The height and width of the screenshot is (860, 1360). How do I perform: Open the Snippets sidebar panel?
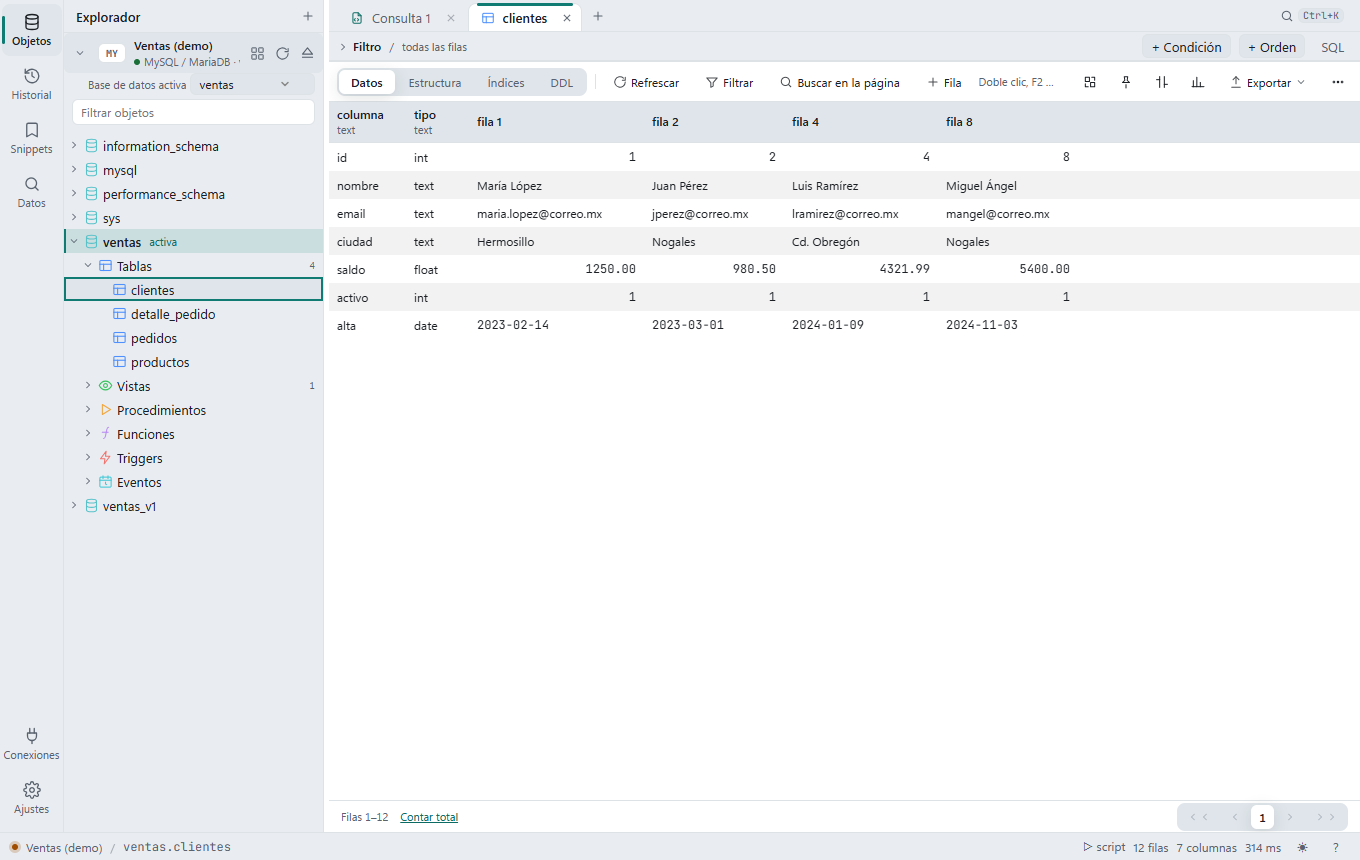tap(31, 138)
